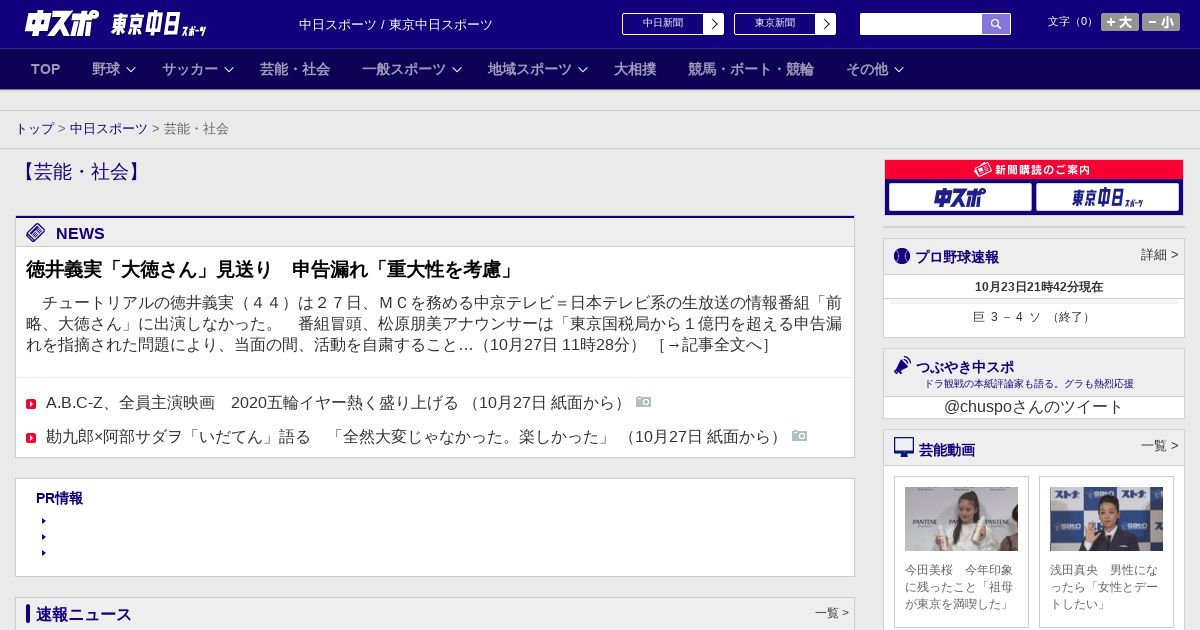
Task: Increase font size with ＋大 button
Action: pyautogui.click(x=1120, y=22)
